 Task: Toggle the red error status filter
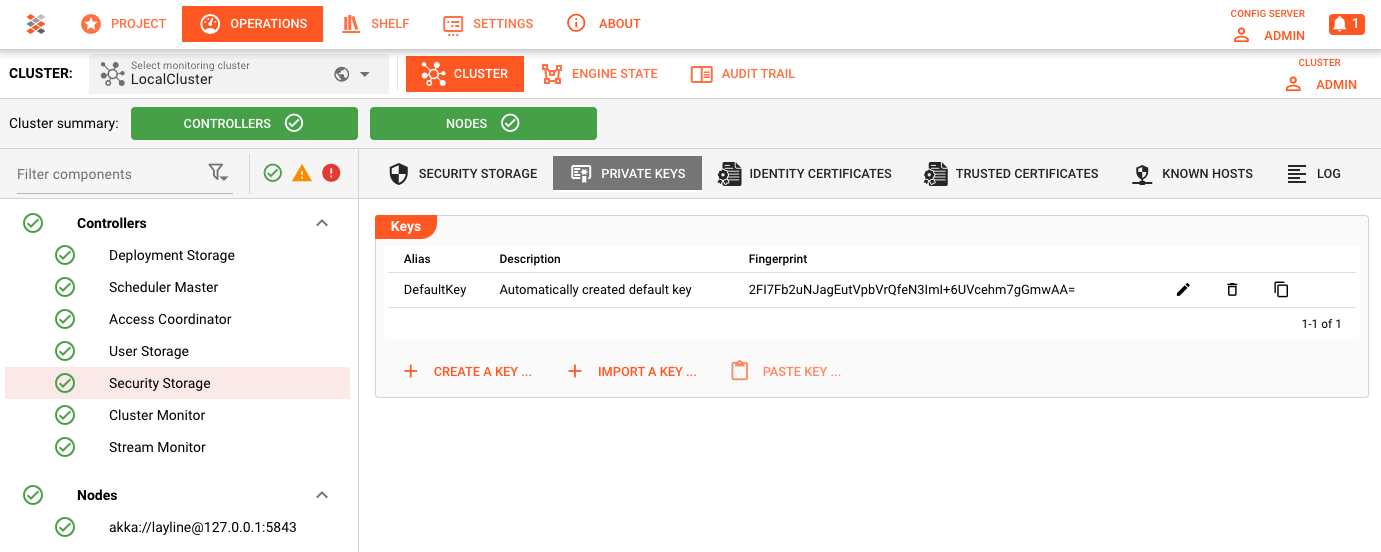tap(331, 174)
